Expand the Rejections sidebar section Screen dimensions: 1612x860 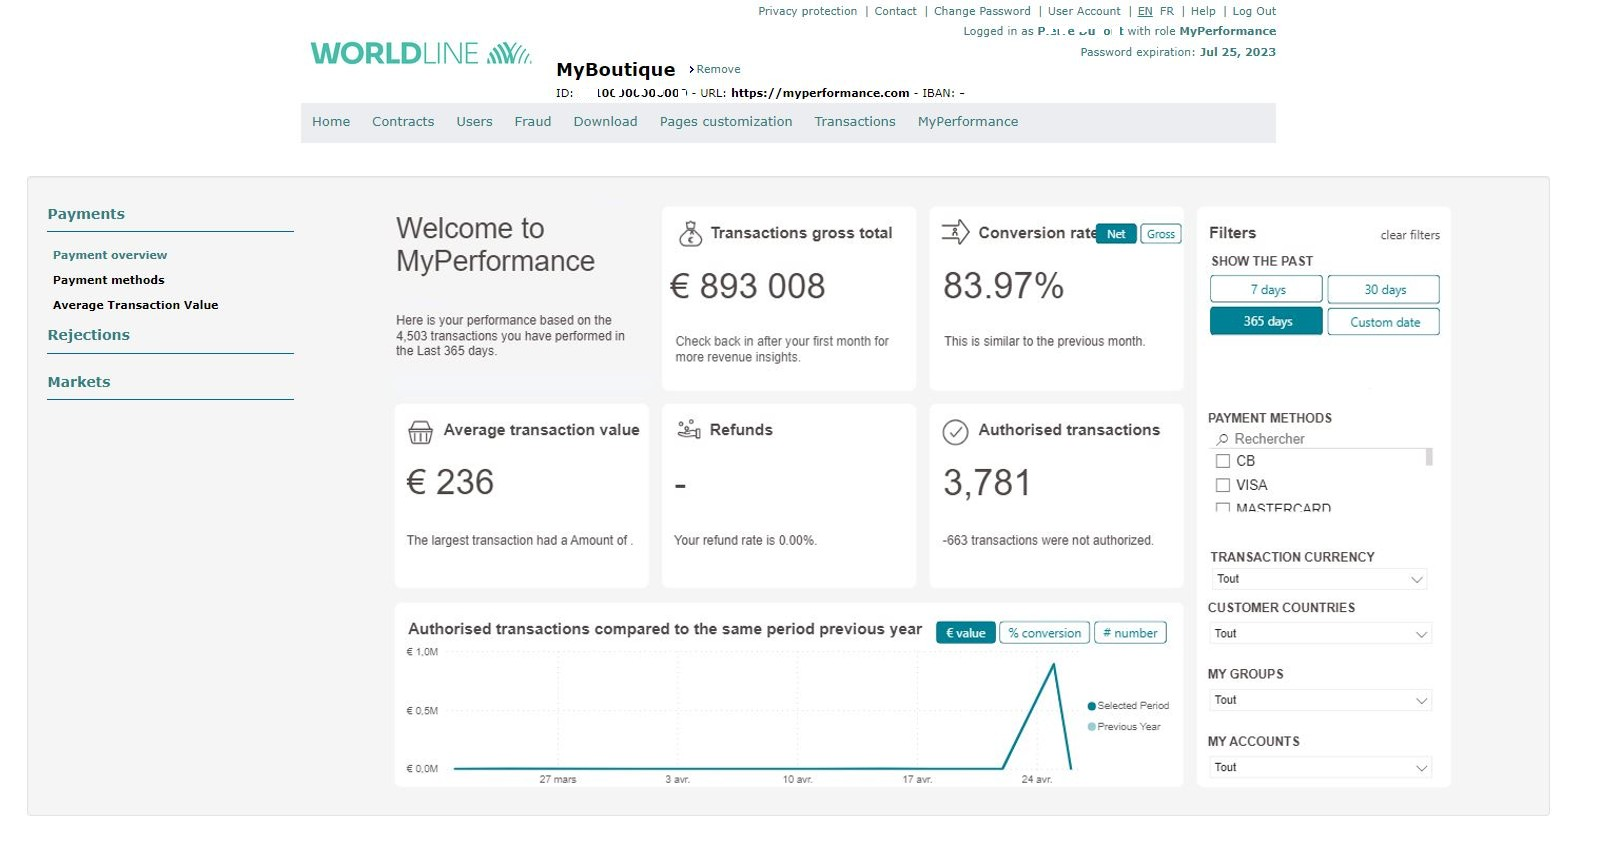[89, 335]
